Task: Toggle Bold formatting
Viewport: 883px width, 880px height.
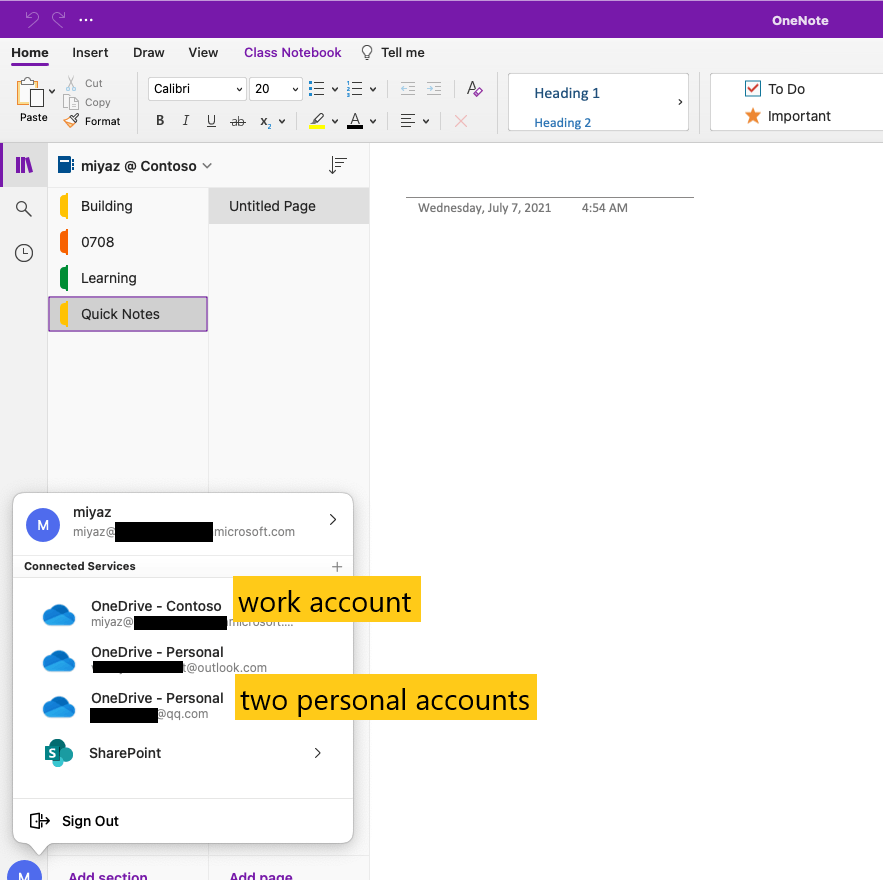Action: (x=160, y=120)
